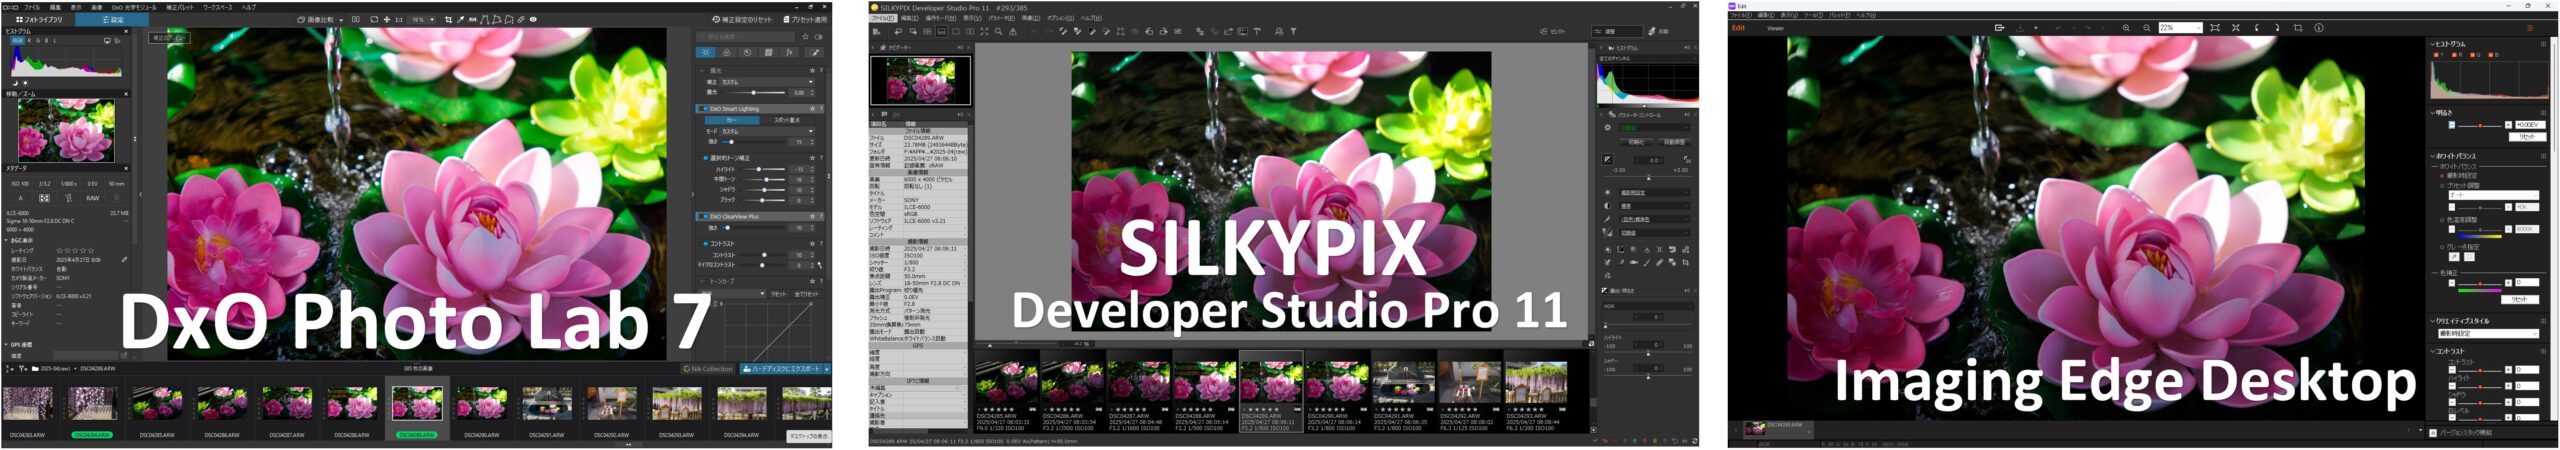Open DxO 光学モジュール menu in DxO PhotoLab
The width and height of the screenshot is (2560, 450).
(x=134, y=7)
